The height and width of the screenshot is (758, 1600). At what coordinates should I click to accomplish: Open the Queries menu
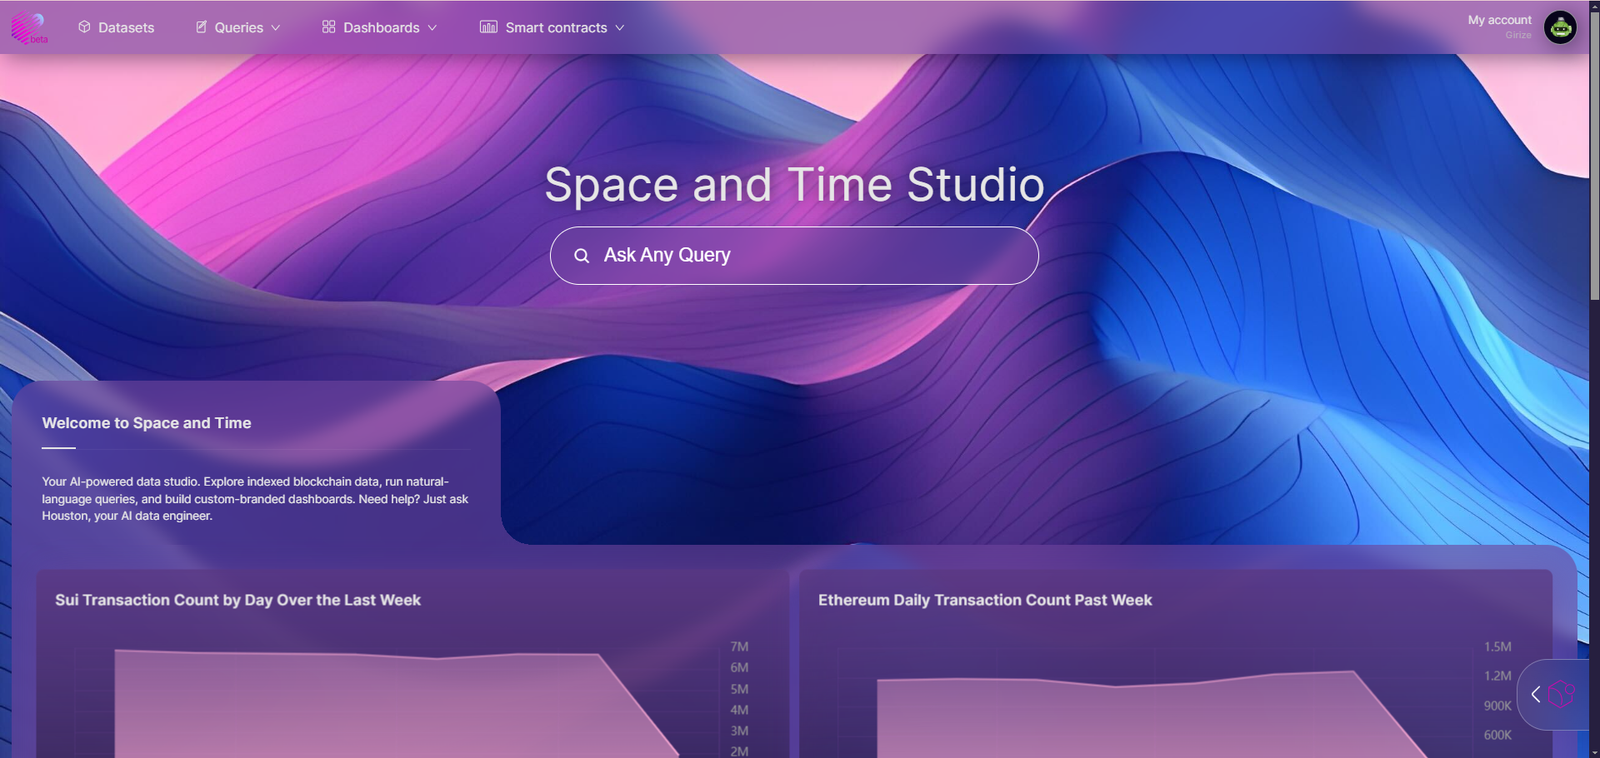[238, 27]
